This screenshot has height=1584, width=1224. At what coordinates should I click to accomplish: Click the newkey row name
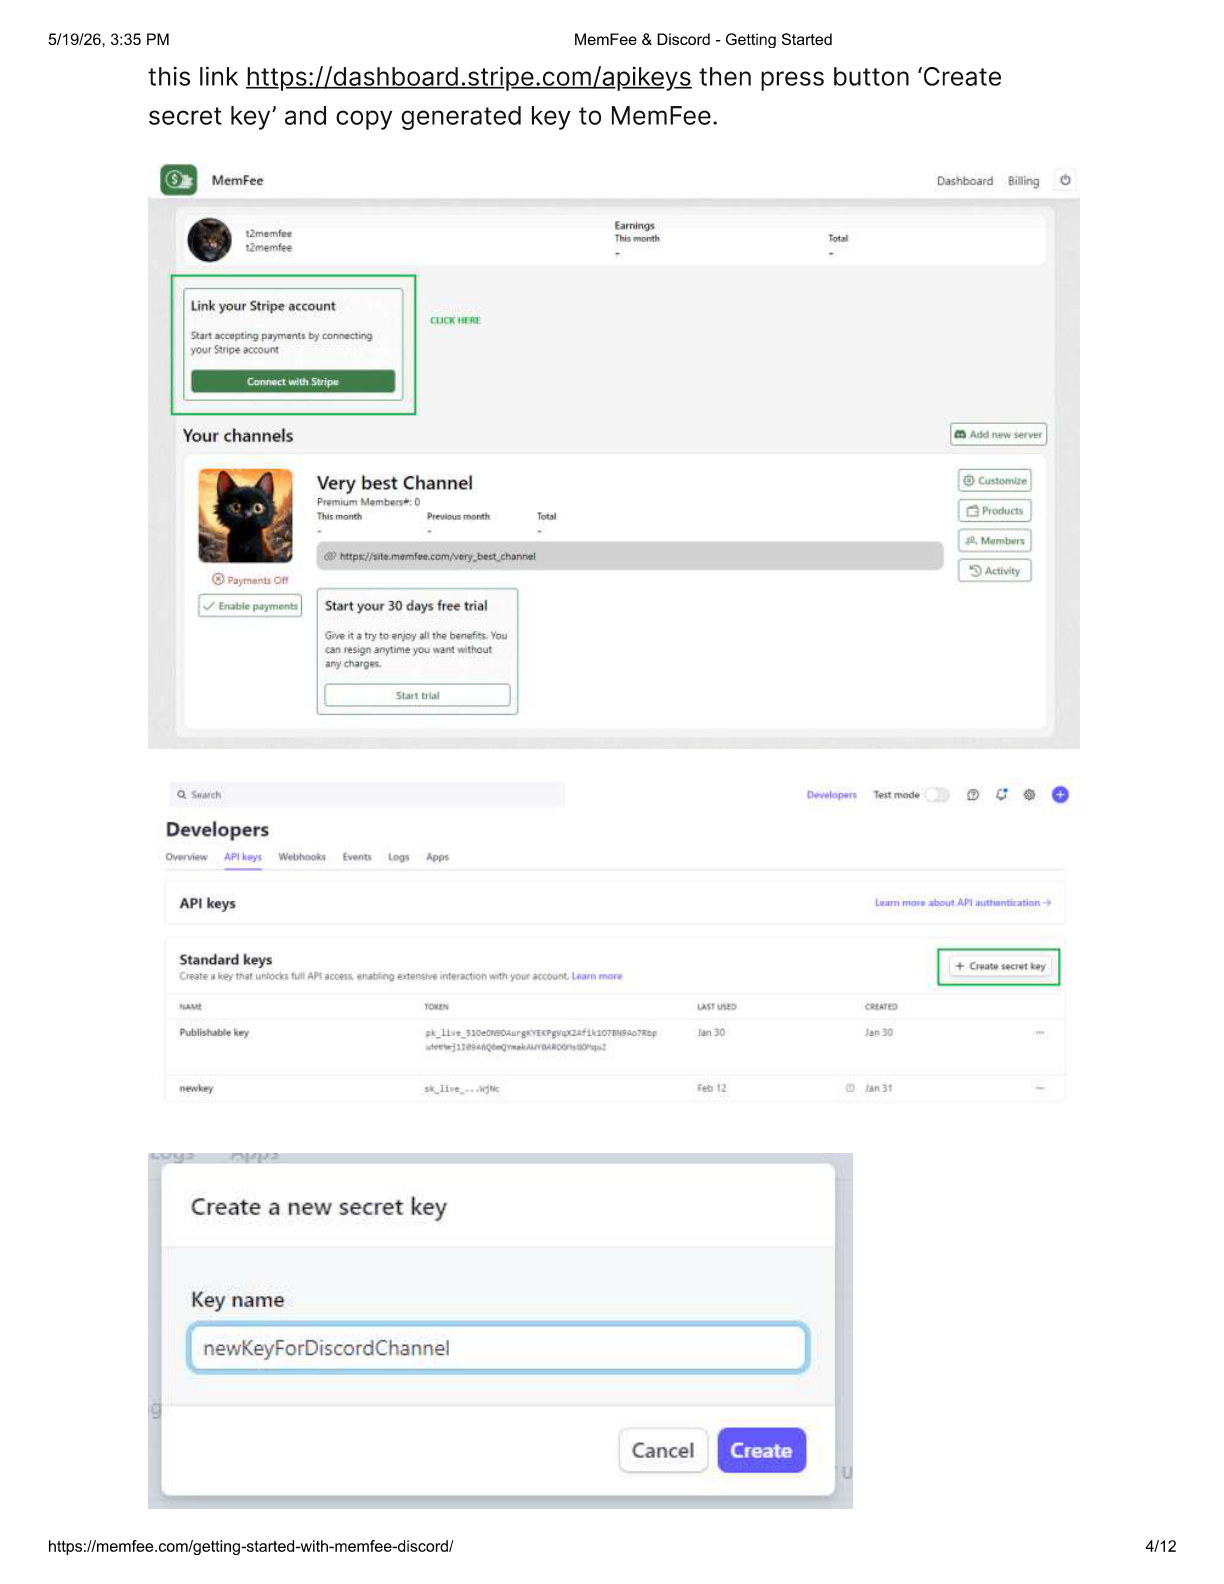tap(196, 1088)
